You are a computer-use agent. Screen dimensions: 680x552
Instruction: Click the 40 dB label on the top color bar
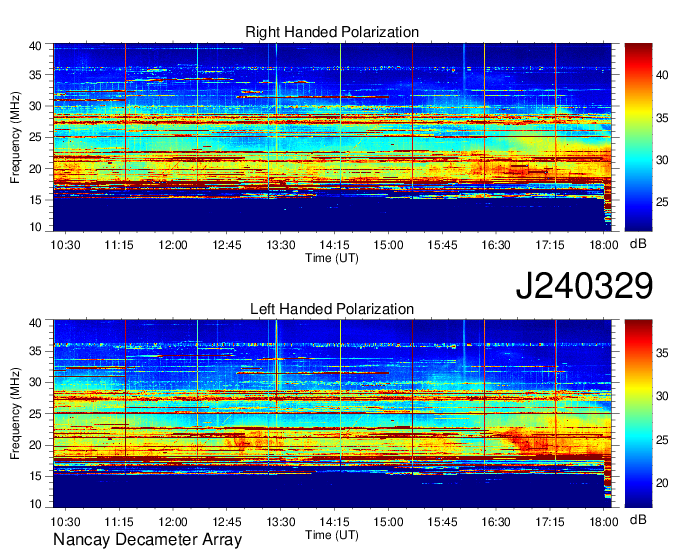click(x=662, y=75)
